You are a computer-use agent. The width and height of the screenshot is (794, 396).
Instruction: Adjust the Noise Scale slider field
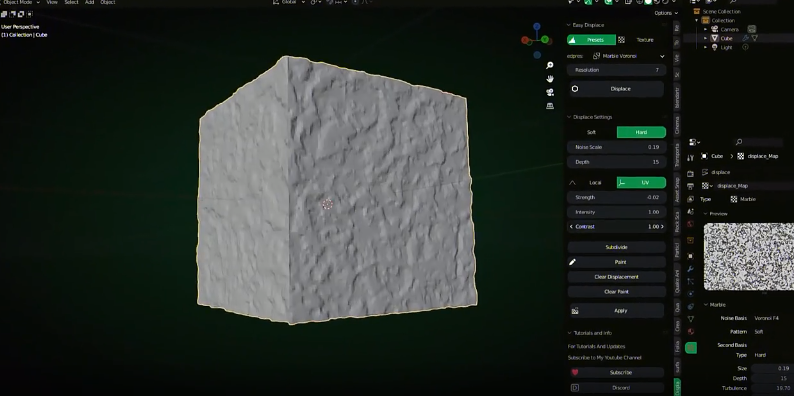point(616,147)
